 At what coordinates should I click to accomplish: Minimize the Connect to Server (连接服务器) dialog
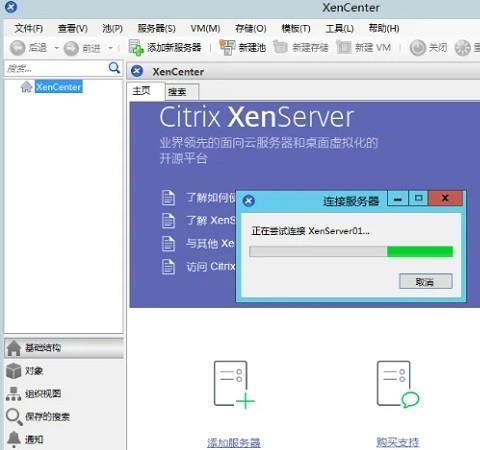tap(398, 199)
